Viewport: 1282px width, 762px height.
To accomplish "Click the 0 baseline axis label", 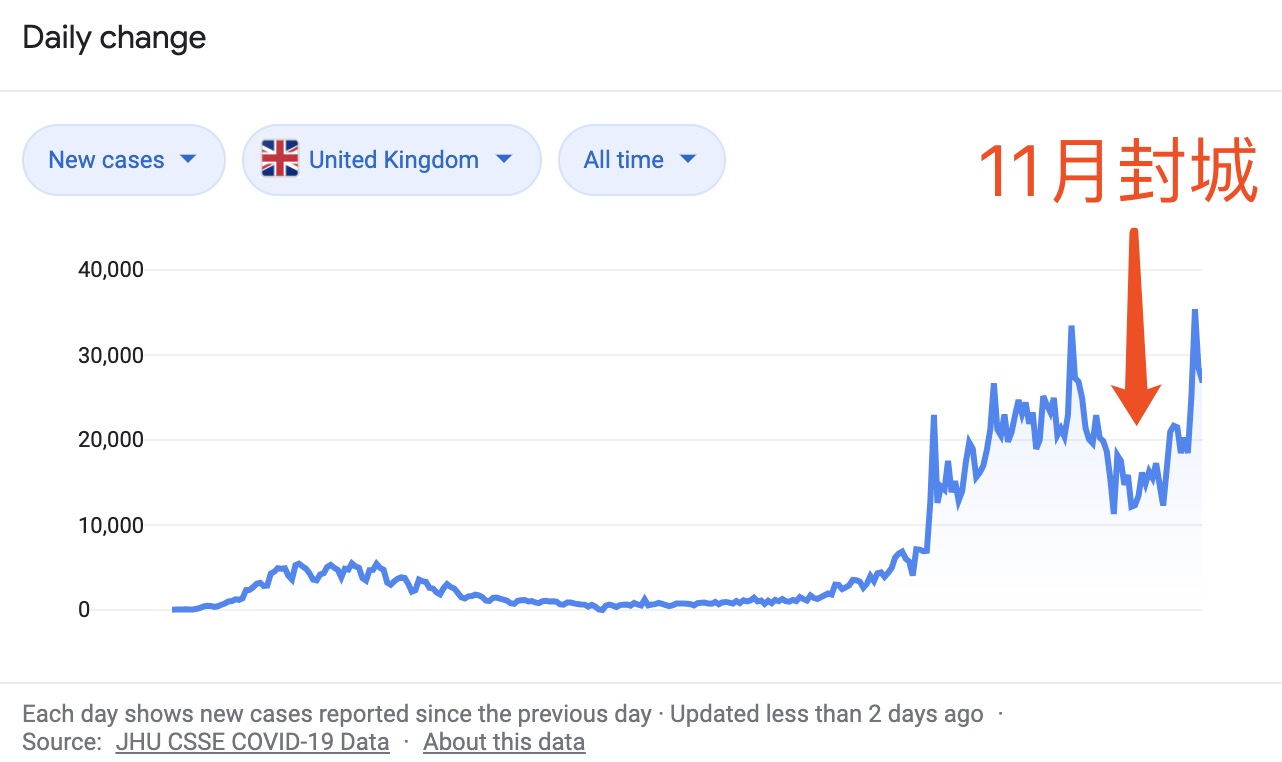I will (84, 608).
